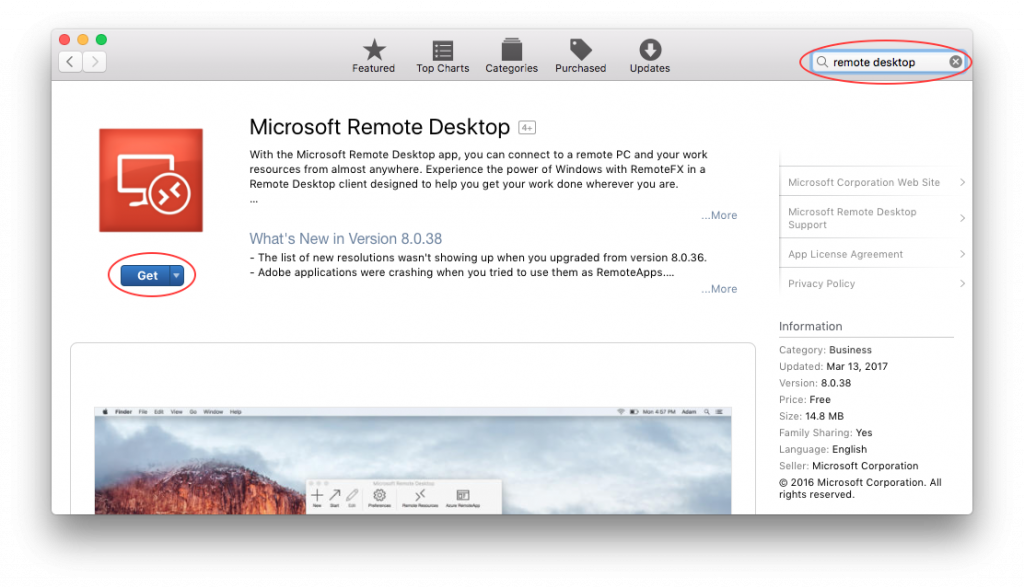The image size is (1024, 588).
Task: Click the magnifier icon in search box
Action: pos(822,62)
